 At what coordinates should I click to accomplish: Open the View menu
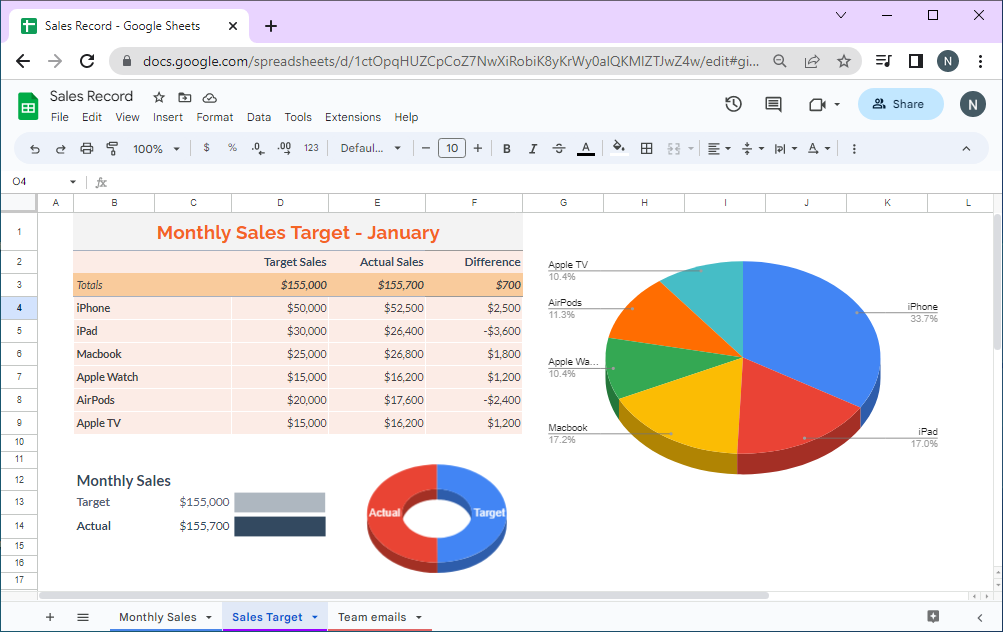[x=127, y=117]
